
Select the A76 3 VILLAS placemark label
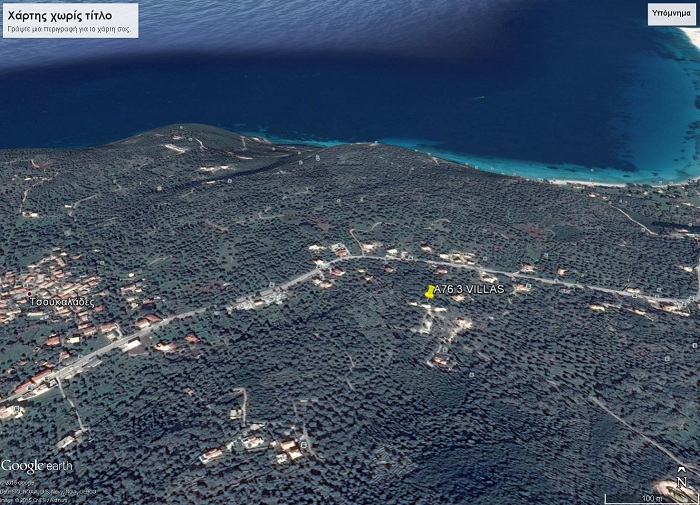pyautogui.click(x=470, y=289)
